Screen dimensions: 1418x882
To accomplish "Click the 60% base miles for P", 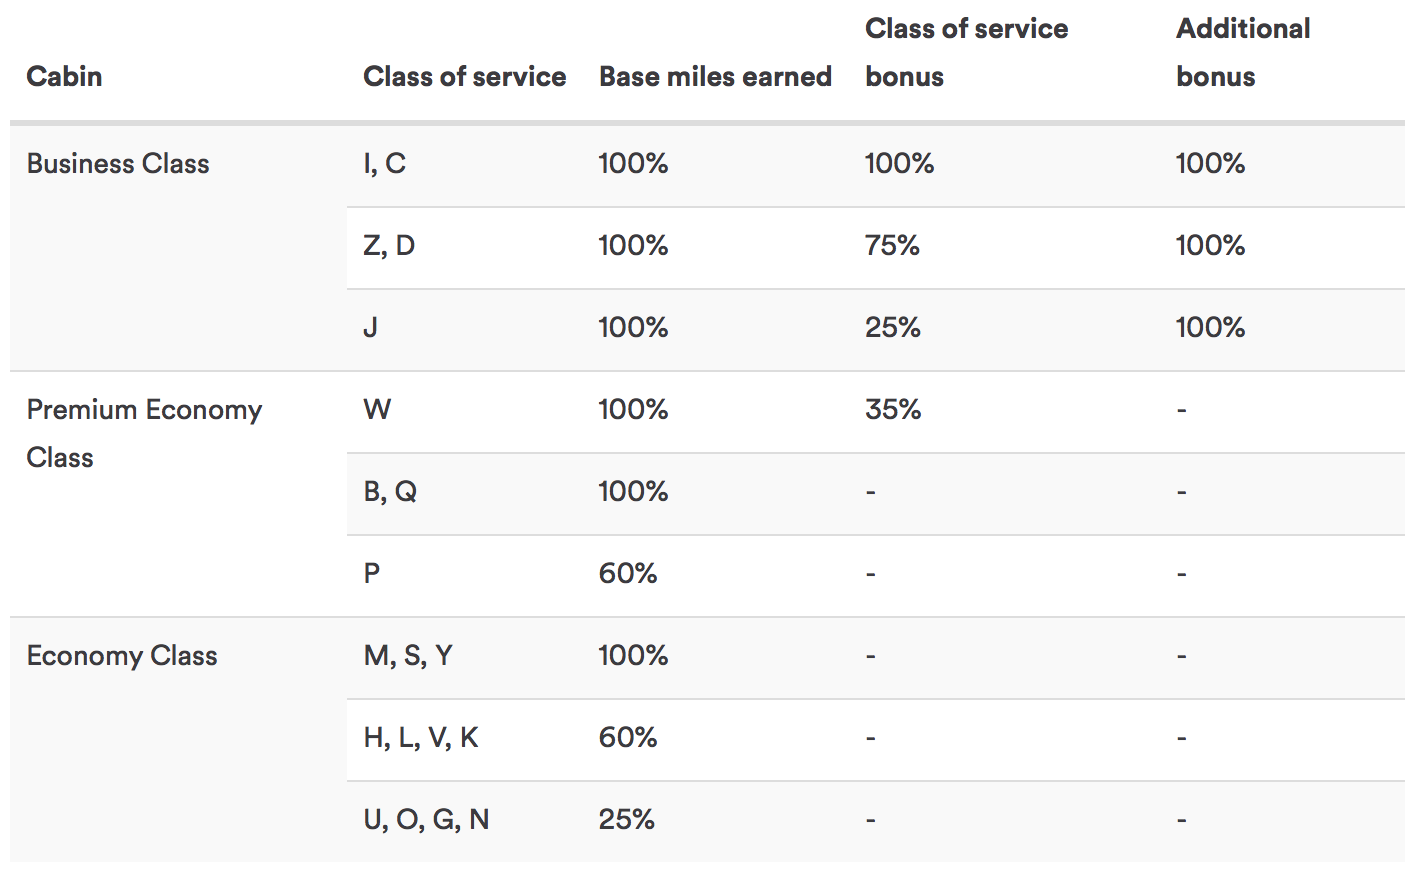I will click(x=627, y=574).
